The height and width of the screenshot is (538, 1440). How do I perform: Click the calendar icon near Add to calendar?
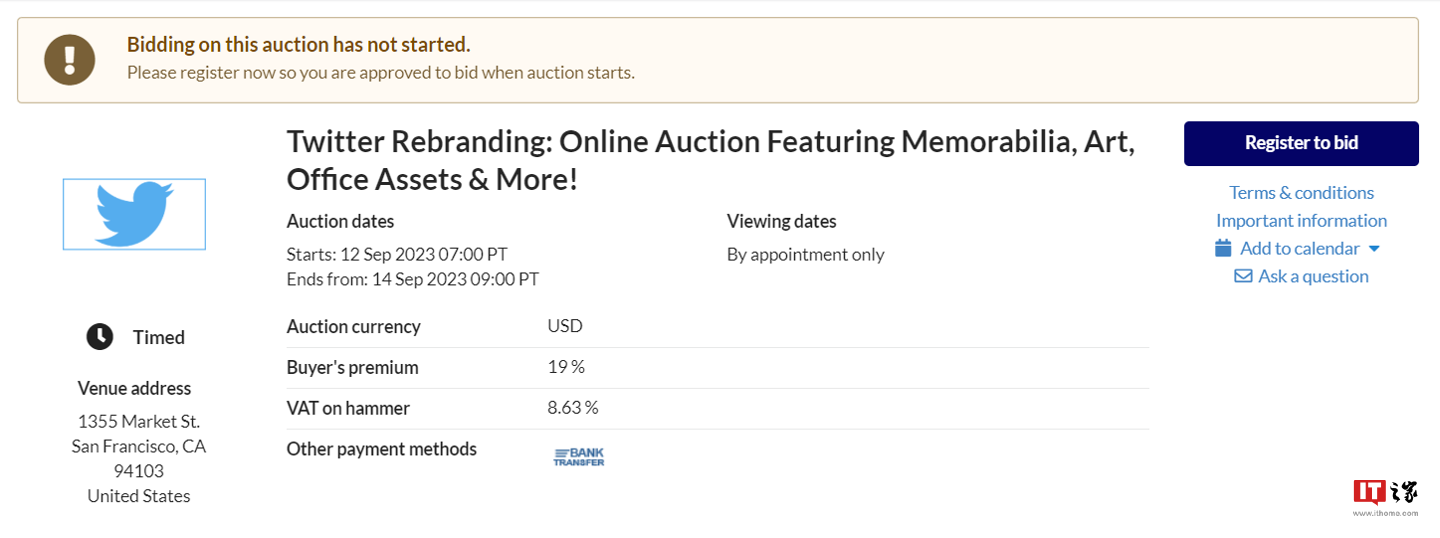(1223, 248)
